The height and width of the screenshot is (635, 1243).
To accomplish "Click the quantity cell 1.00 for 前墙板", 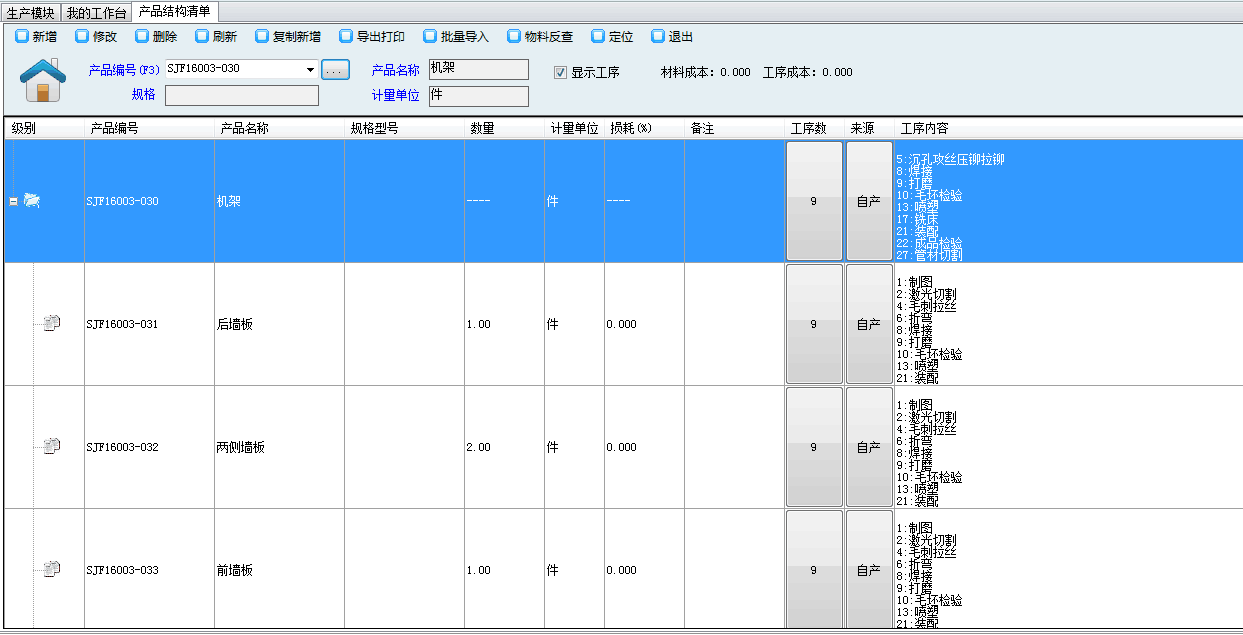I will point(505,570).
